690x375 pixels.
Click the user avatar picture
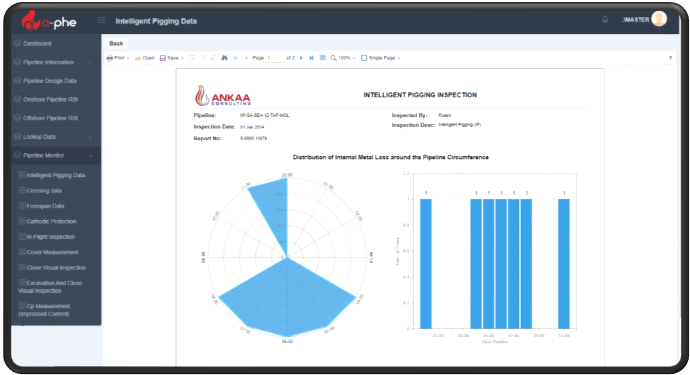659,19
